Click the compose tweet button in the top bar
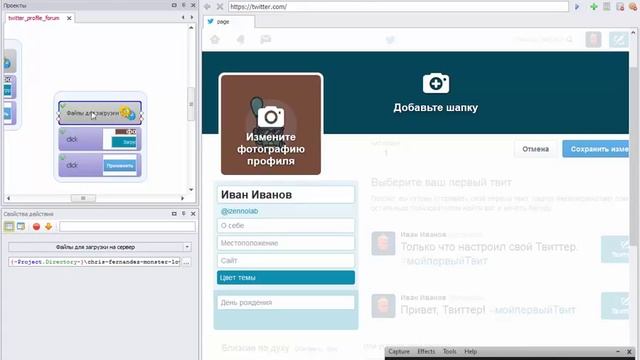The height and width of the screenshot is (360, 640). 618,39
